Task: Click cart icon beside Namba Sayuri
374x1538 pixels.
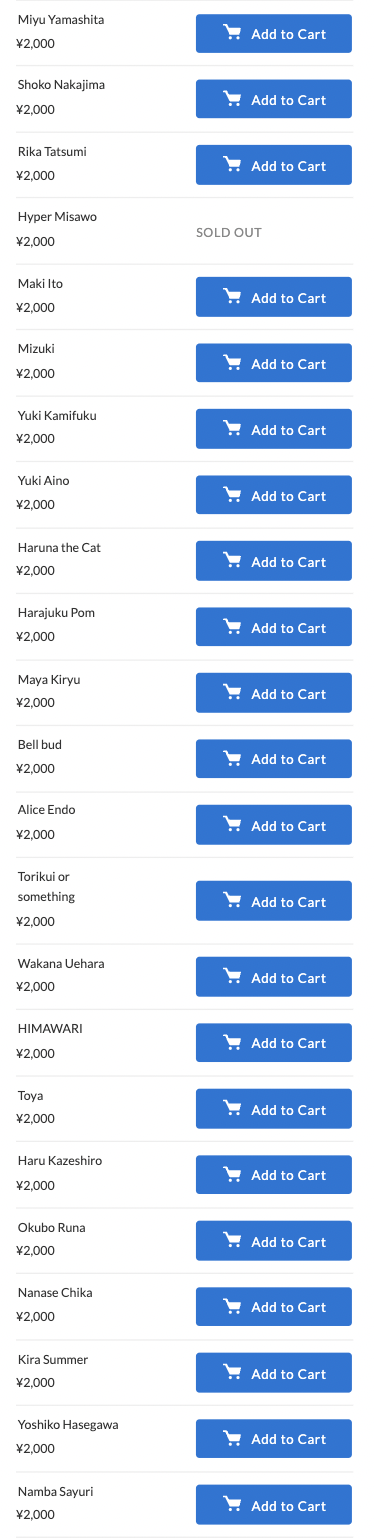Action: pos(232,1506)
